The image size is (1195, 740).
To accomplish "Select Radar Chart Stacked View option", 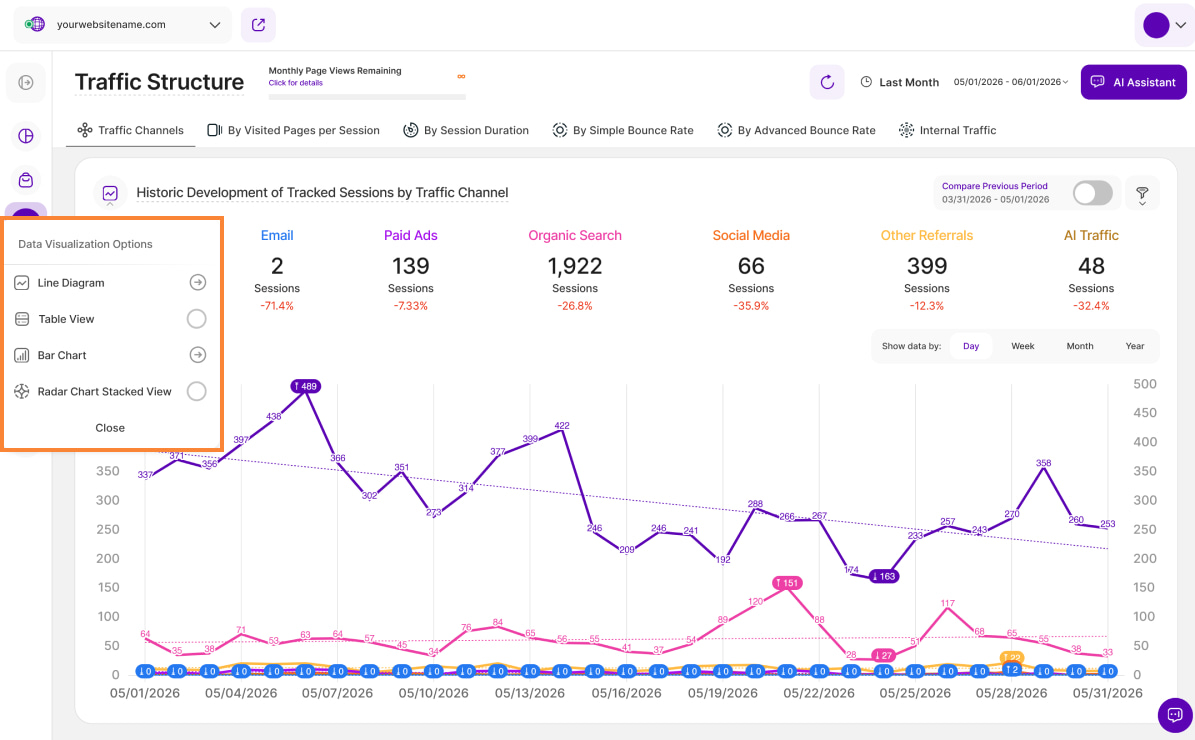I will tap(197, 391).
